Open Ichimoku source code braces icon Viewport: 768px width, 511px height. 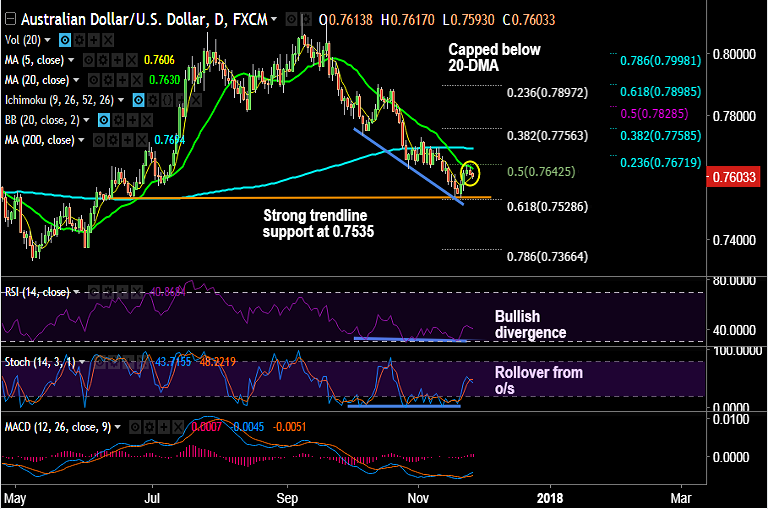168,100
